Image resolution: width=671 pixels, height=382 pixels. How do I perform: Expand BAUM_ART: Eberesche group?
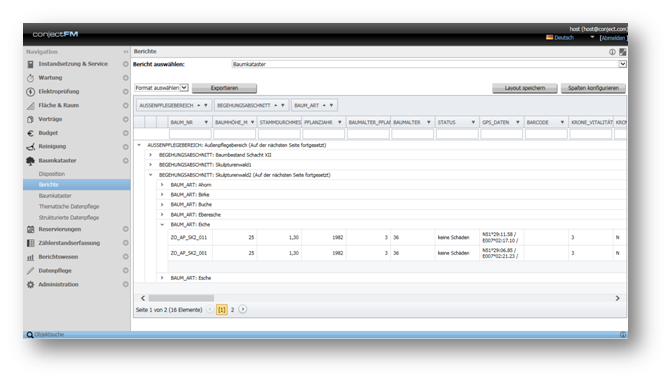(162, 215)
